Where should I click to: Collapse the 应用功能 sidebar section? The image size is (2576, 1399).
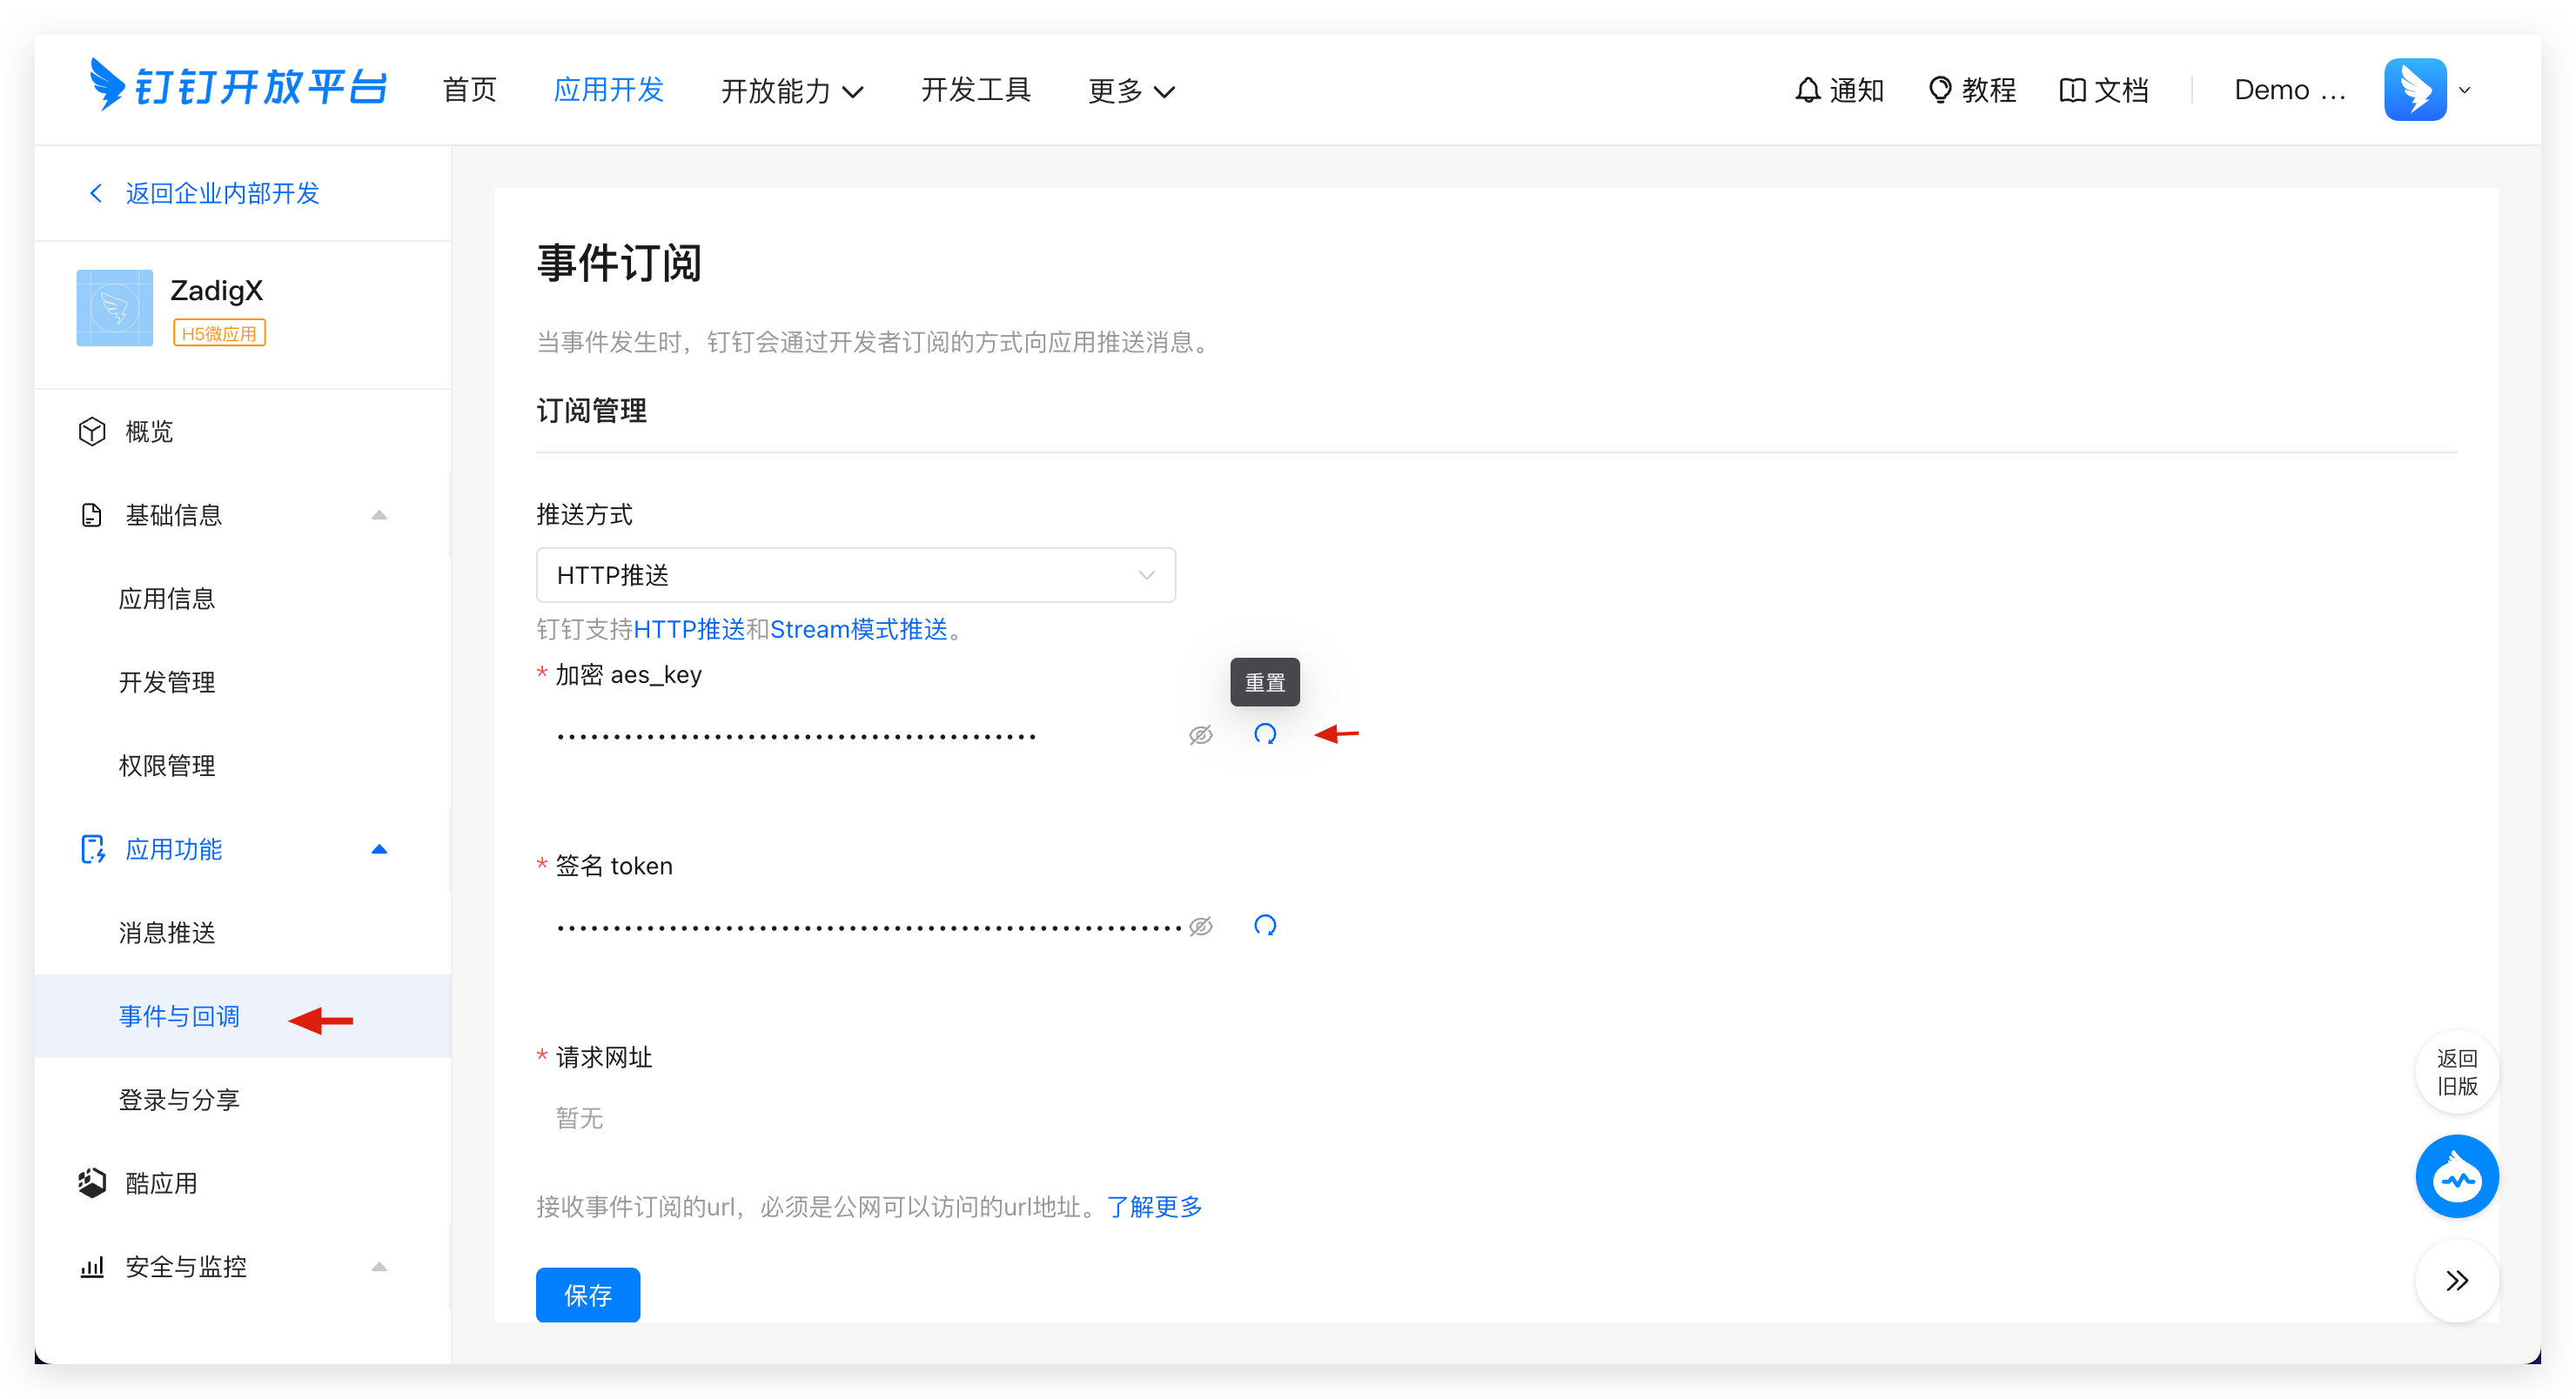(x=379, y=849)
